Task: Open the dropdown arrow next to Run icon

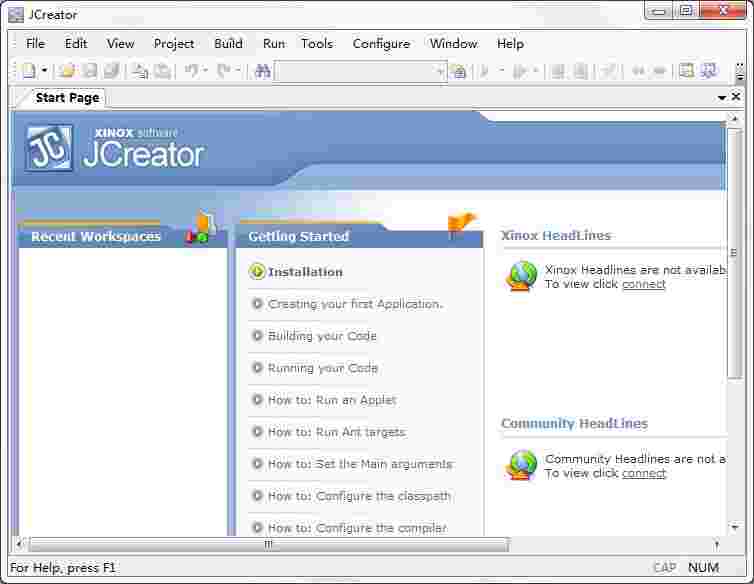Action: click(x=535, y=71)
